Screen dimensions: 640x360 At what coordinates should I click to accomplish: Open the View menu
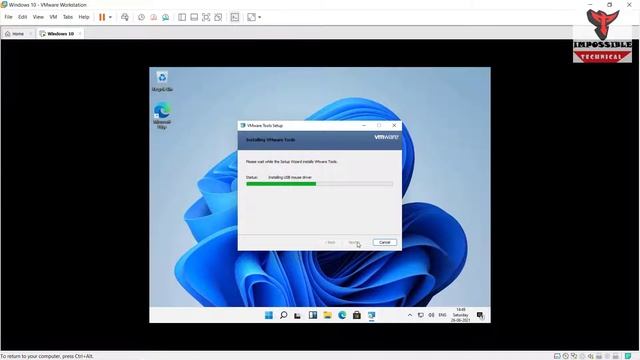(38, 17)
